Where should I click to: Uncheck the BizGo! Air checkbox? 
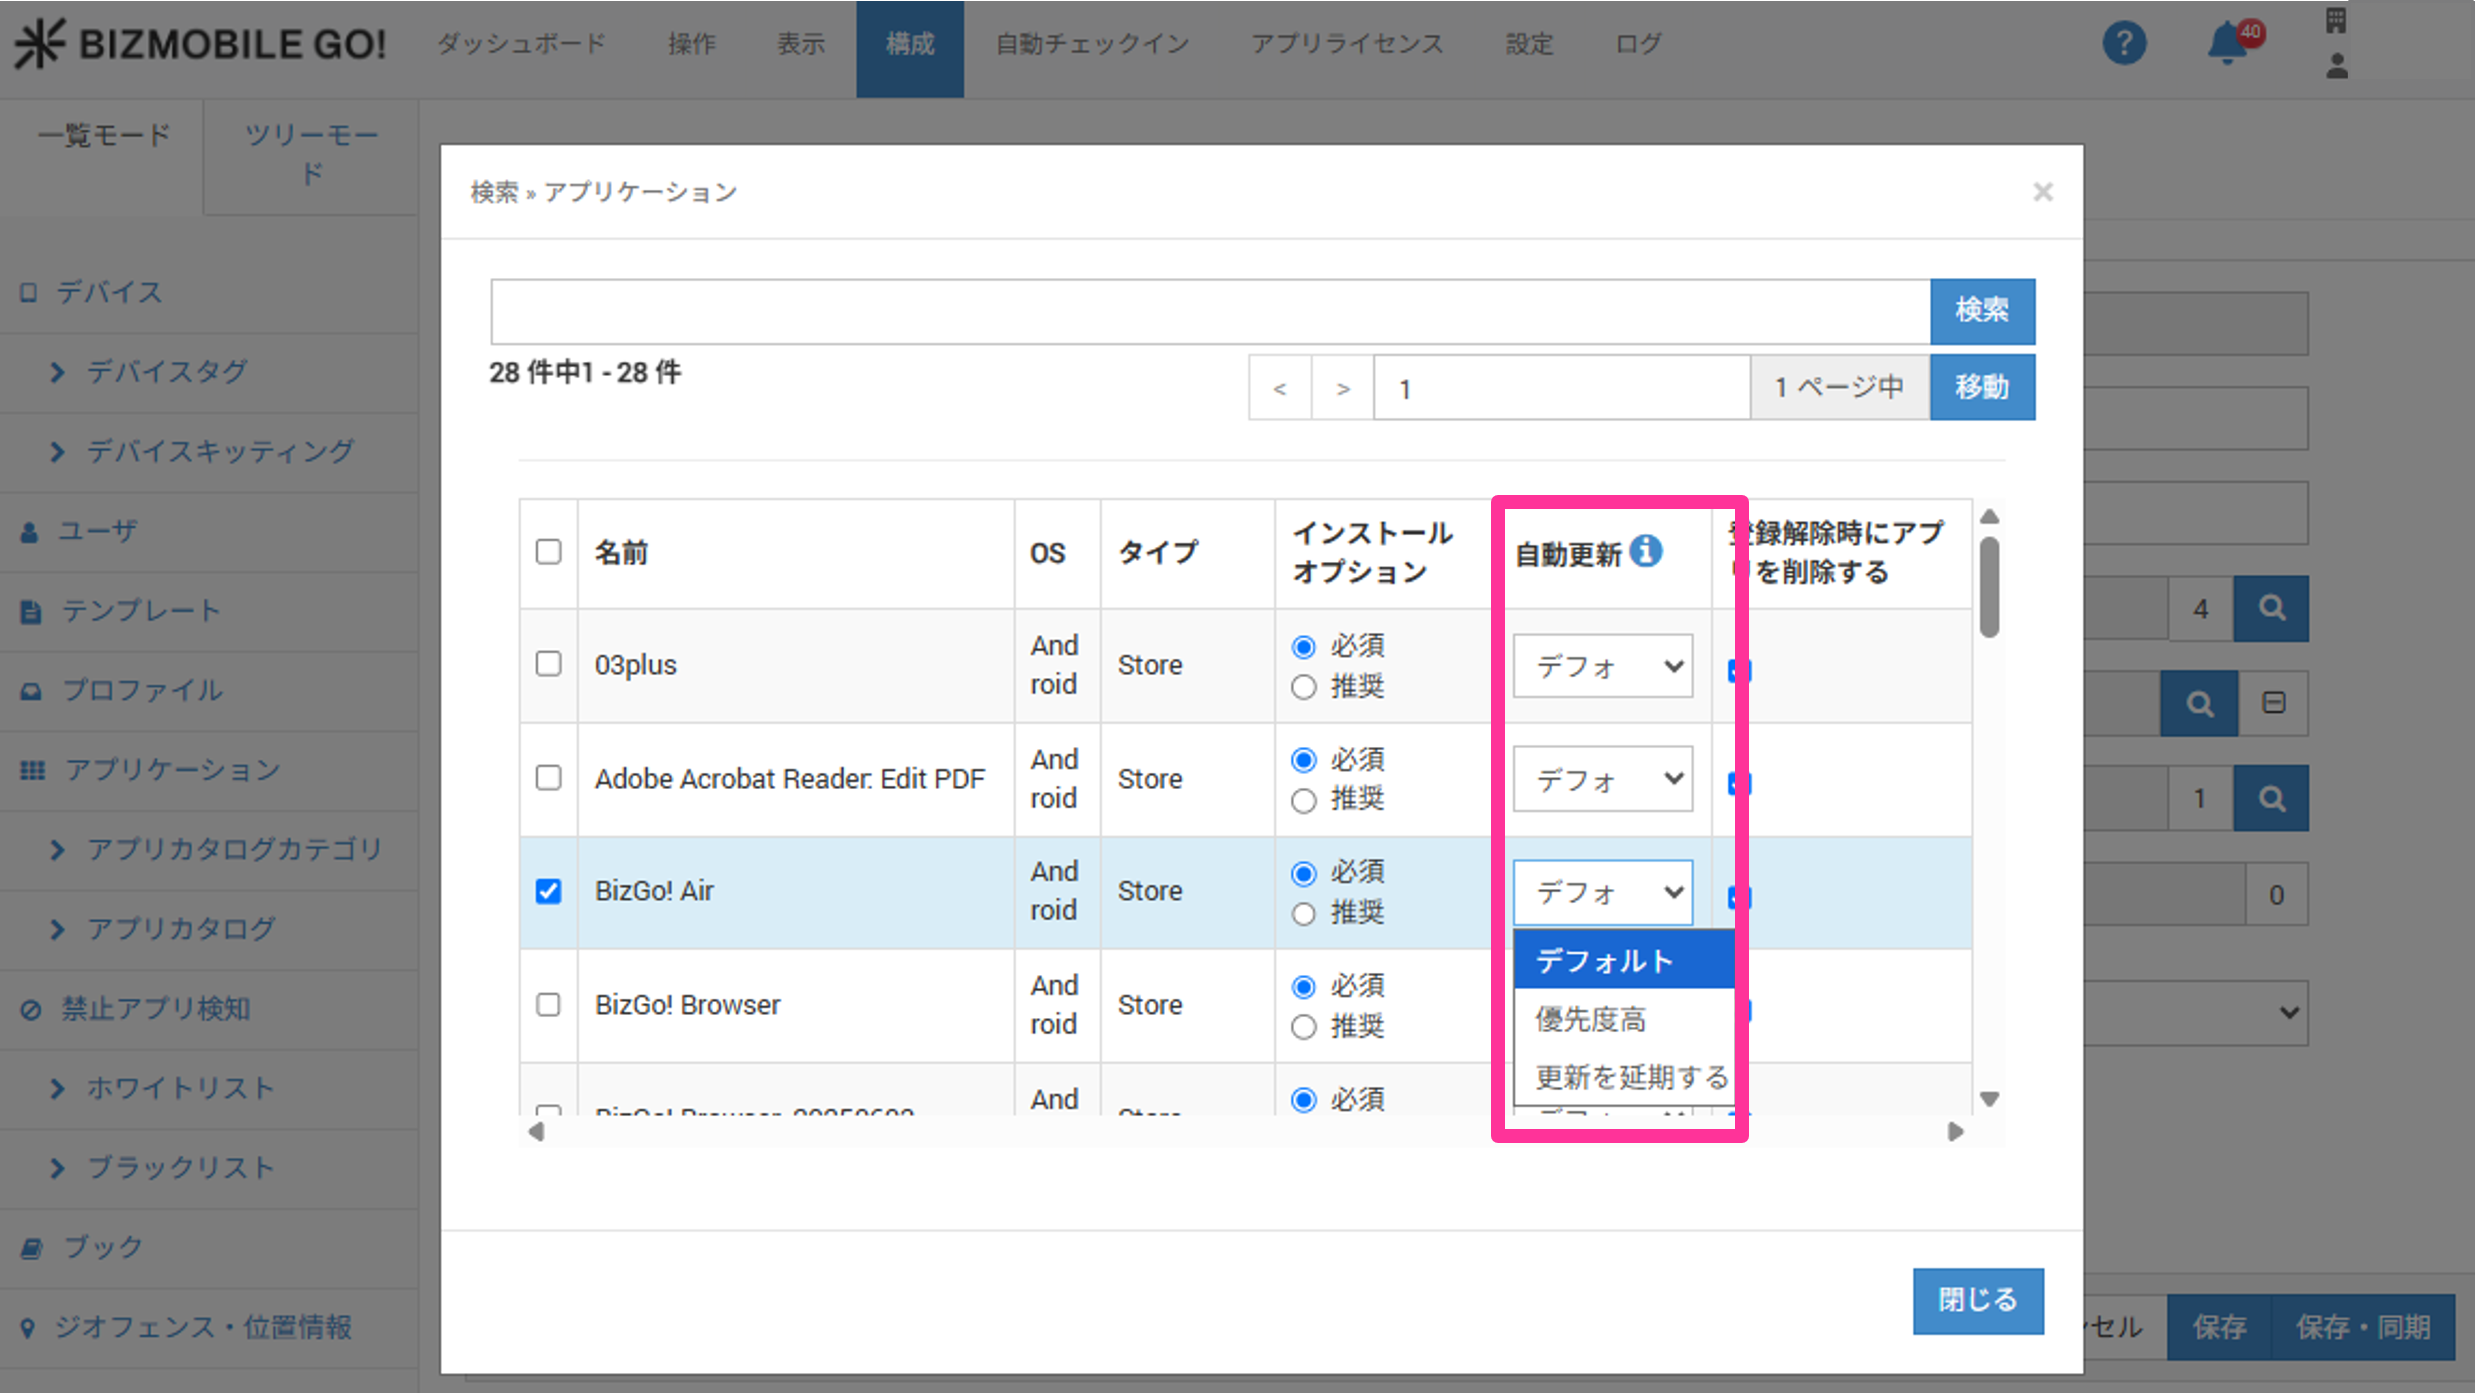pos(548,891)
